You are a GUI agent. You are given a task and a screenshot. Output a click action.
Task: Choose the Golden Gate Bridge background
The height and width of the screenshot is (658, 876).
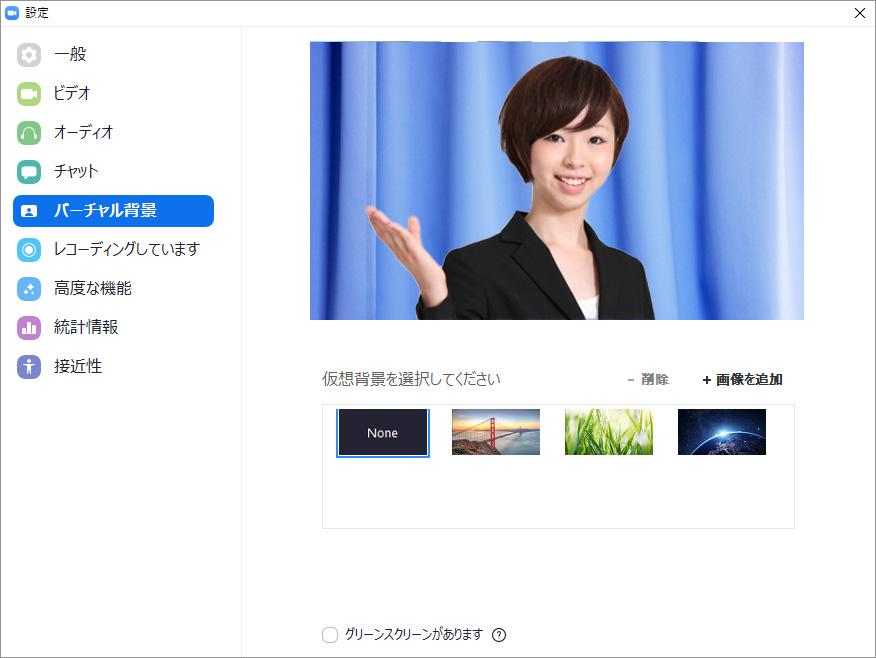point(495,432)
